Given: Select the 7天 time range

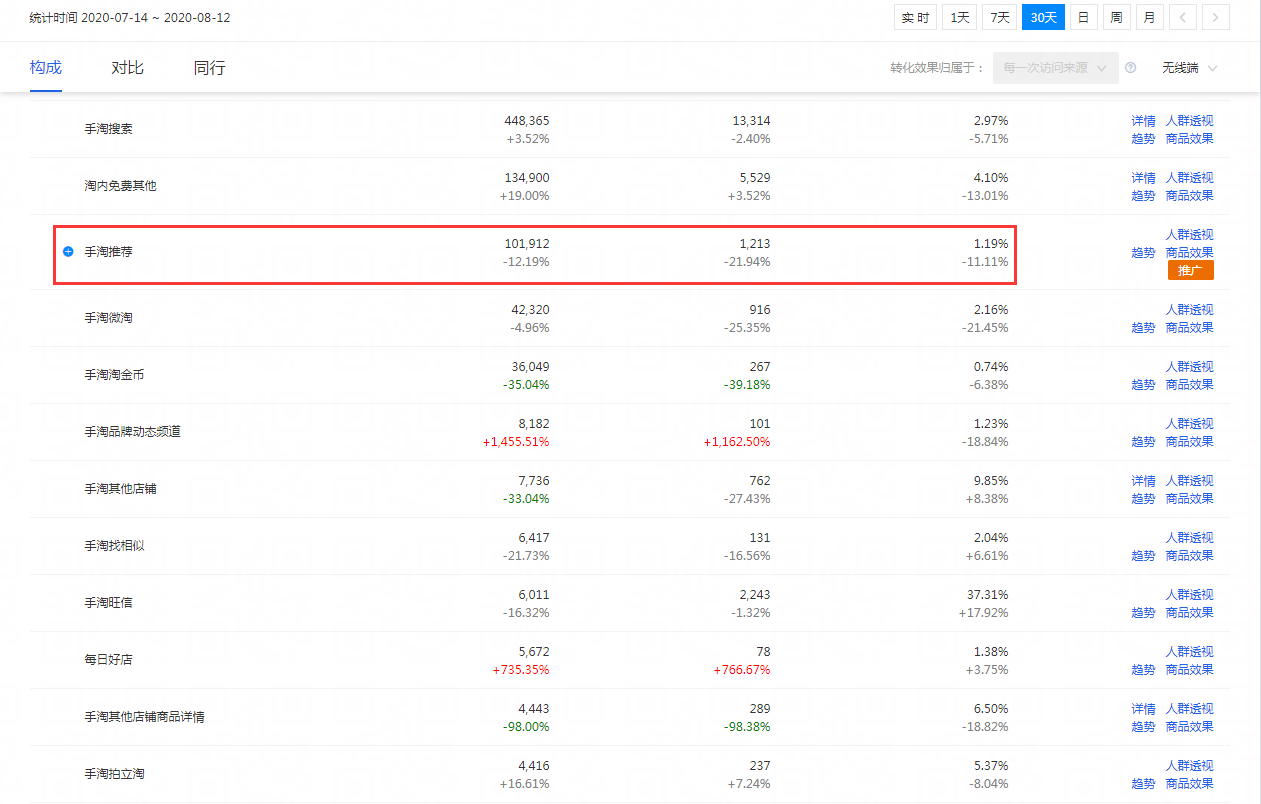Looking at the screenshot, I should coord(1000,17).
